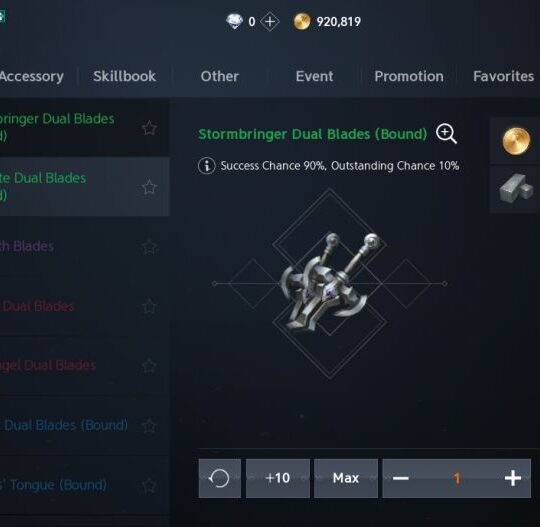Click the +10 quantity button

[278, 478]
